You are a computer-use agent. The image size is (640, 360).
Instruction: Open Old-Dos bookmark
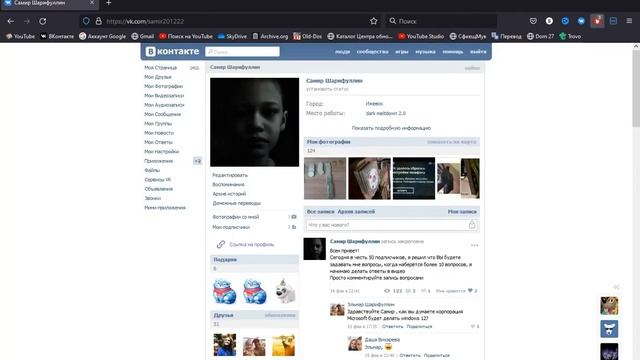pyautogui.click(x=307, y=36)
